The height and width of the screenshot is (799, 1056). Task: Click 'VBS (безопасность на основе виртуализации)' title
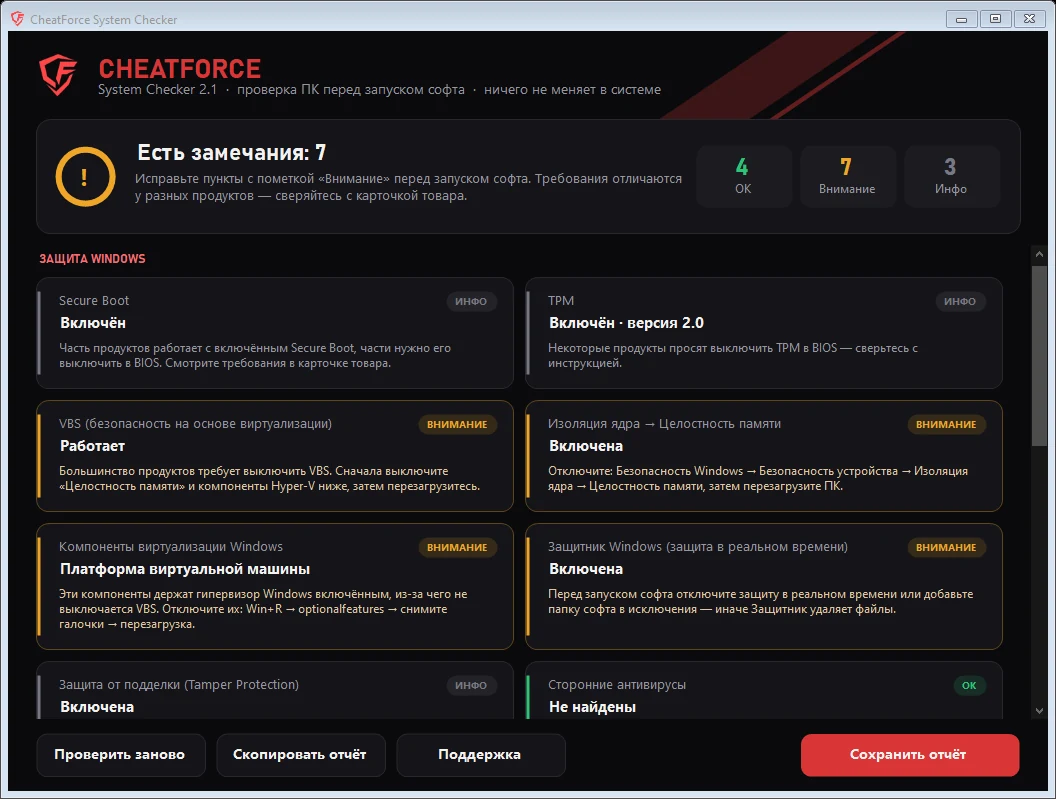(195, 424)
